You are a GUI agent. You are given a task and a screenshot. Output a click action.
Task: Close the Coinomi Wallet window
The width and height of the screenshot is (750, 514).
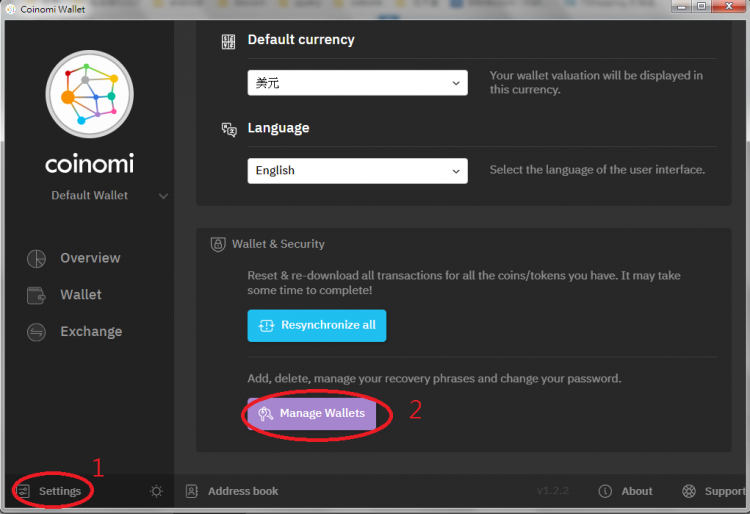point(728,6)
